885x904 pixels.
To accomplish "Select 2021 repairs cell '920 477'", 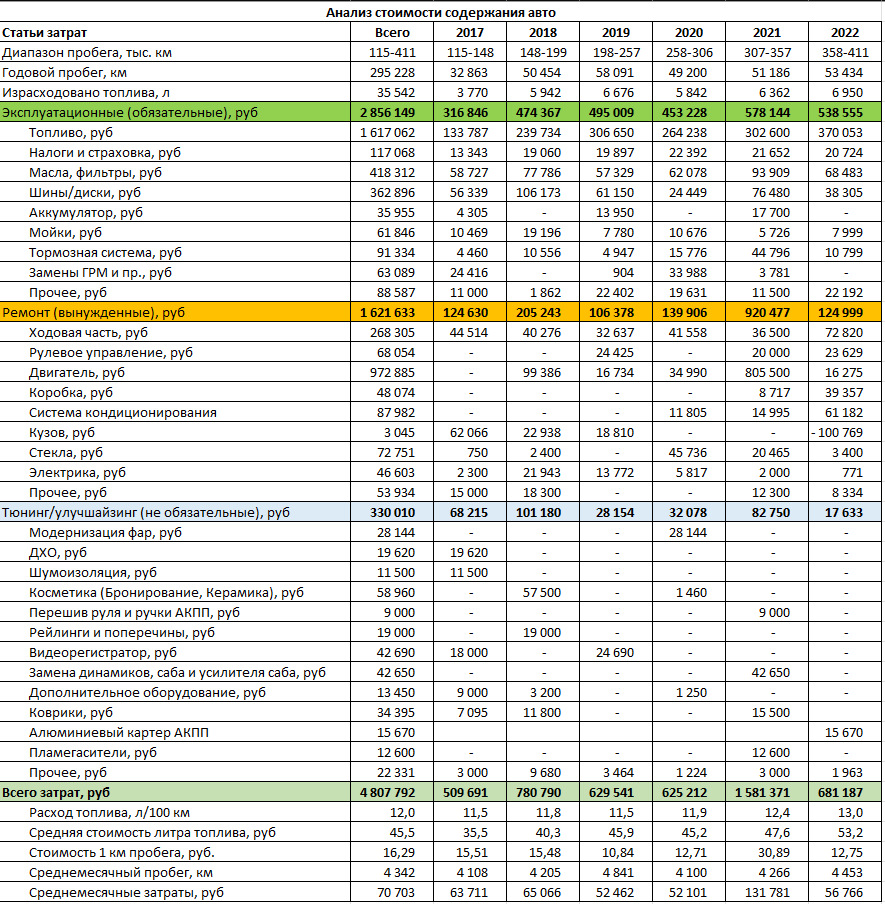I will tap(767, 312).
